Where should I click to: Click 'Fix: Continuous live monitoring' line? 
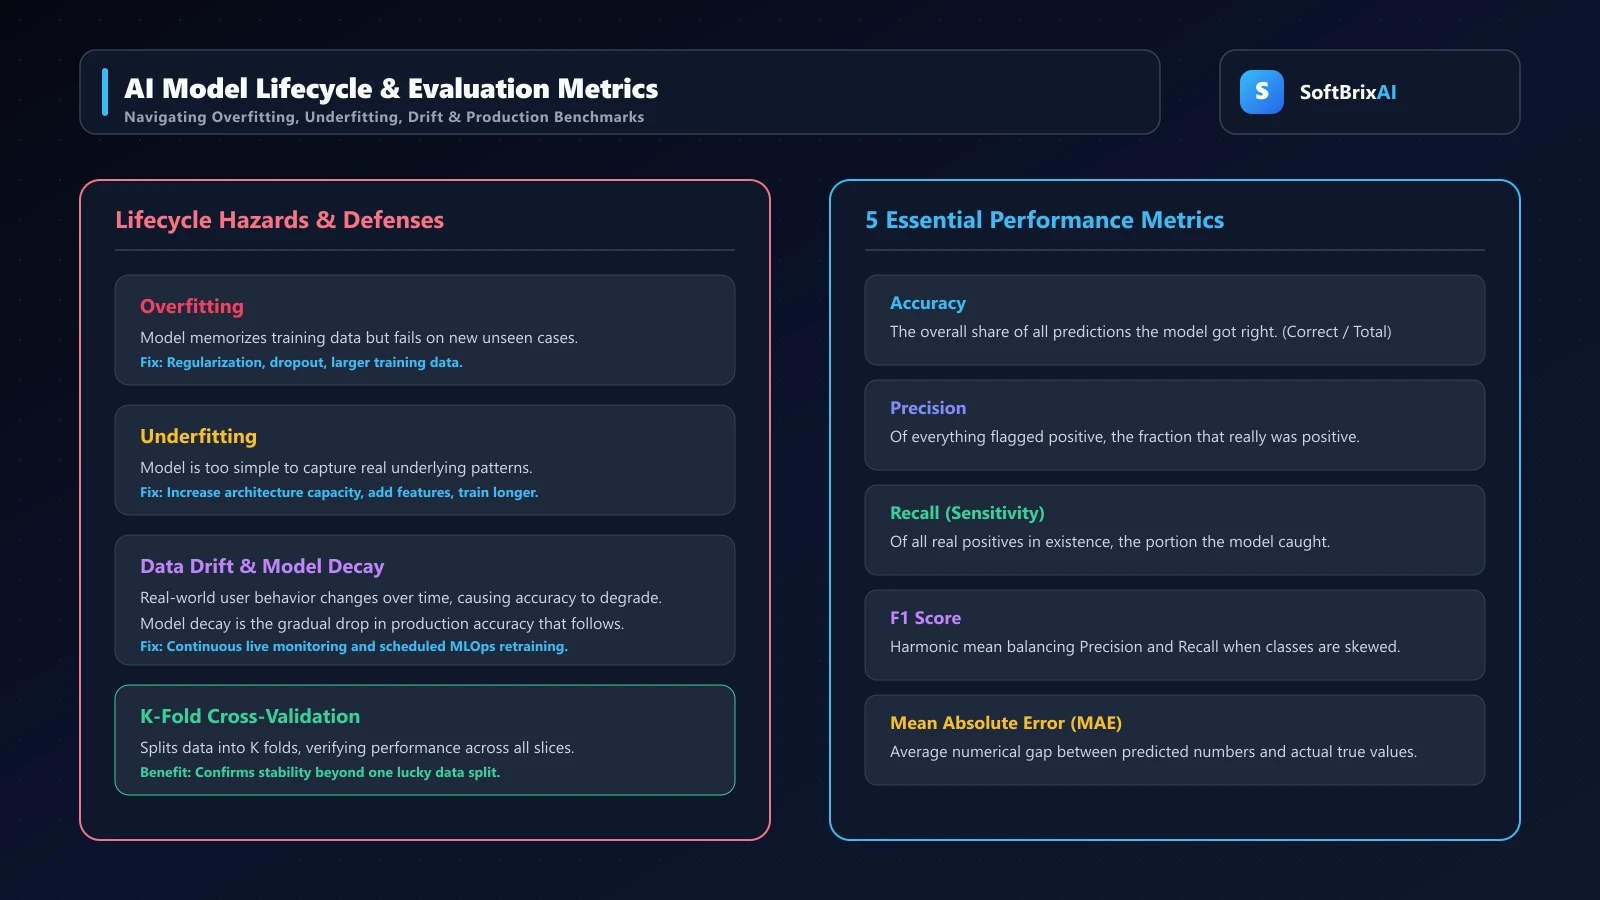point(354,646)
